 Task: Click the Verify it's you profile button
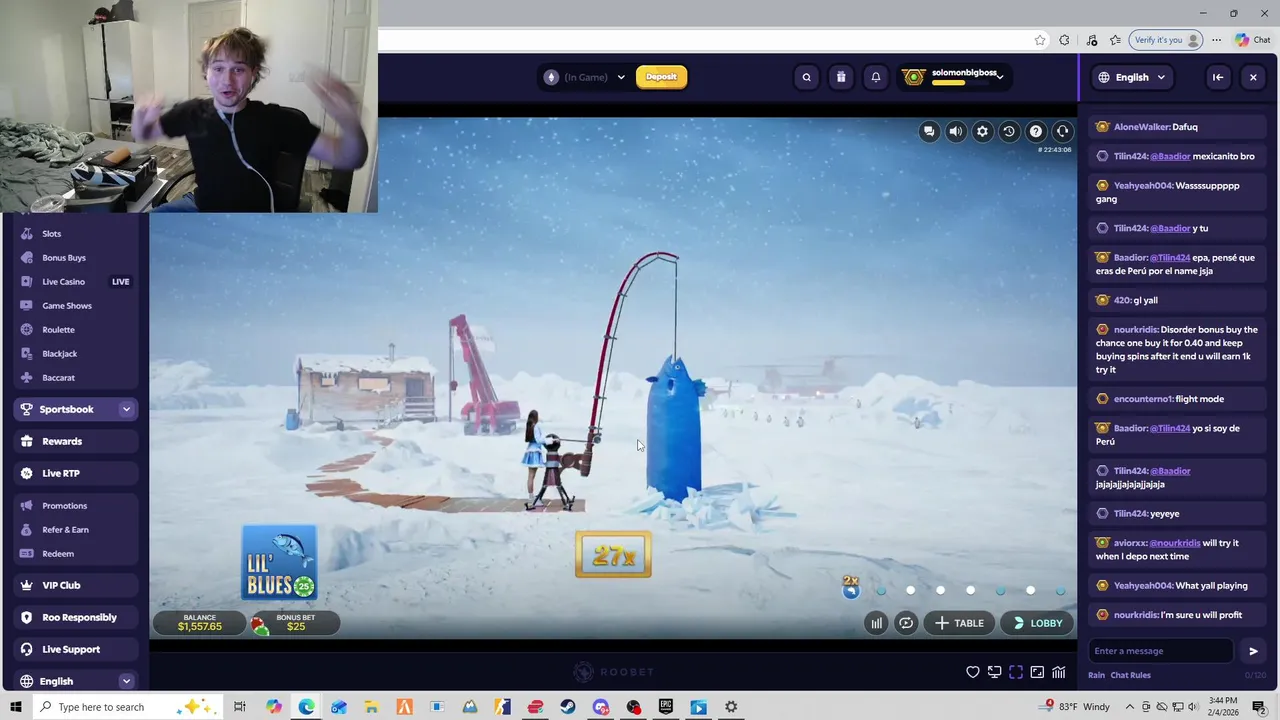point(1166,40)
